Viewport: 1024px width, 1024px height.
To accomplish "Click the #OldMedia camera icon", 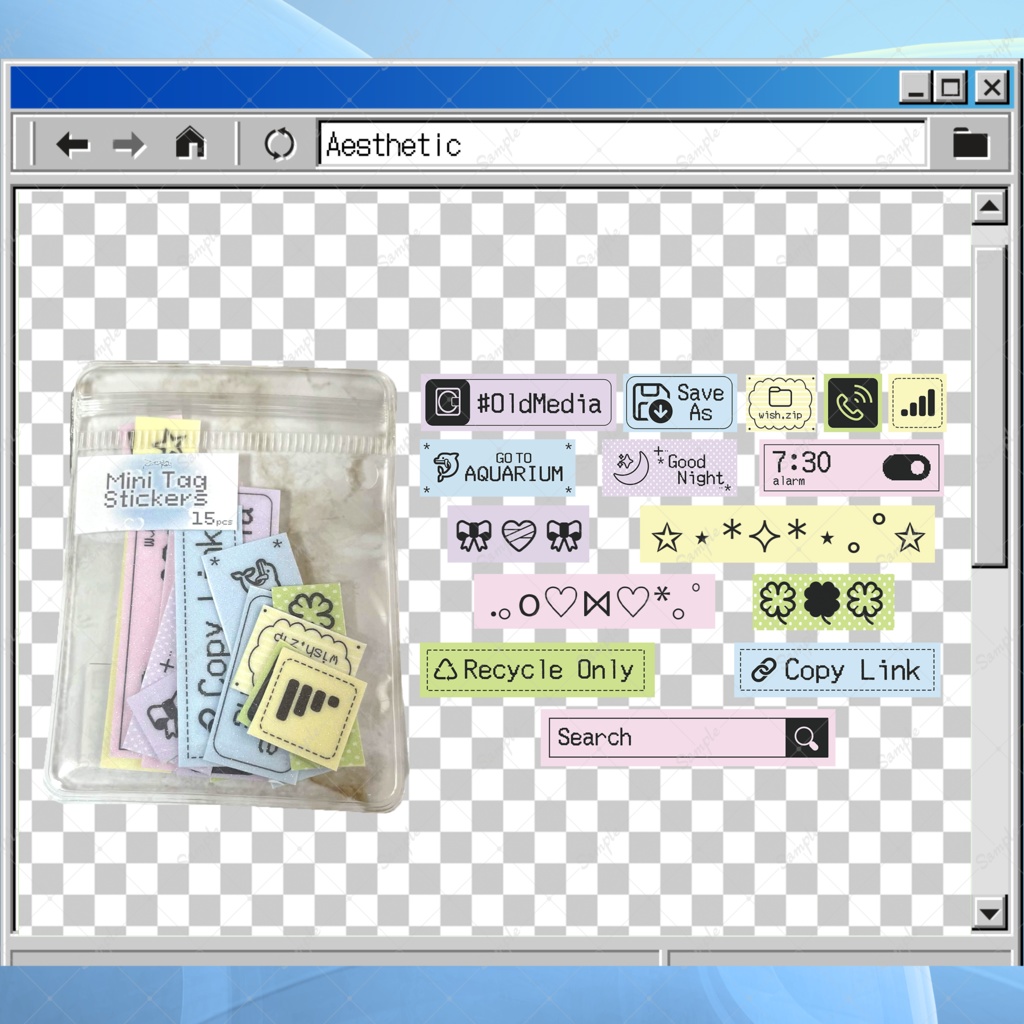I will [x=447, y=402].
